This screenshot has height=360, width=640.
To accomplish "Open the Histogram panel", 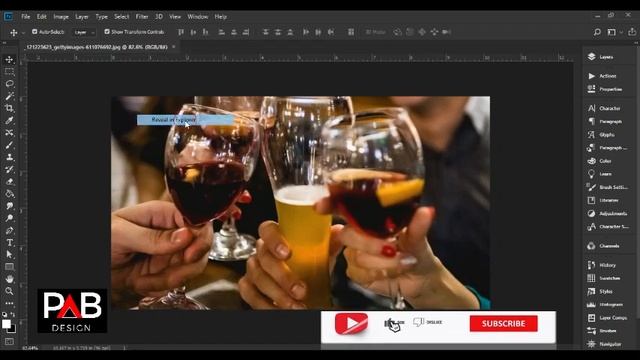I will 605,304.
